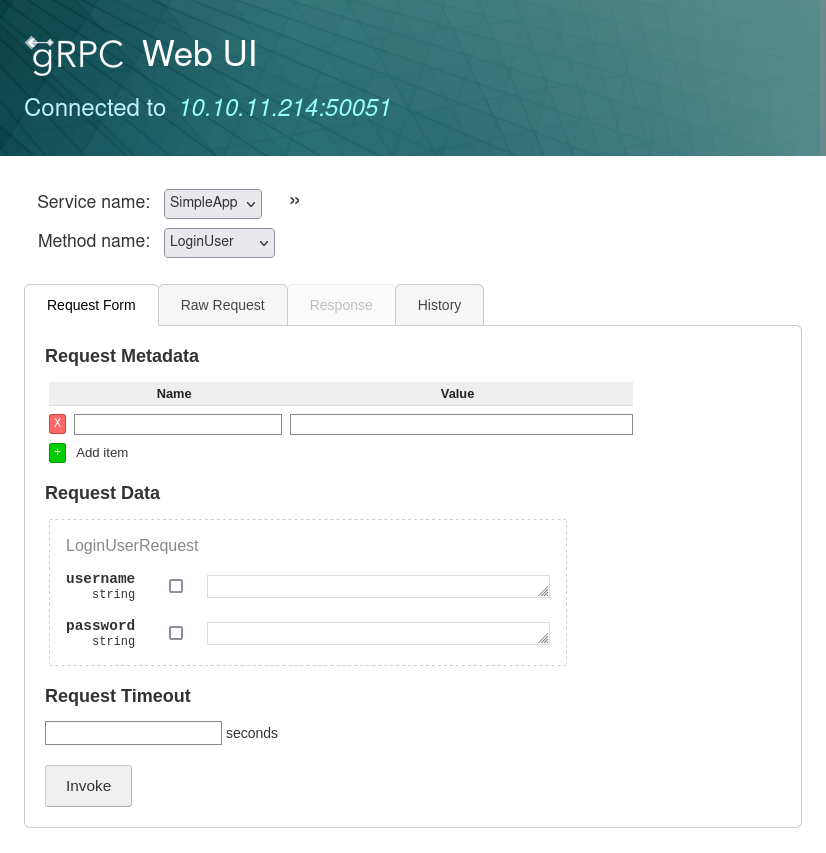Image resolution: width=826 pixels, height=853 pixels.
Task: Click the gRPC logo icon
Action: [74, 55]
